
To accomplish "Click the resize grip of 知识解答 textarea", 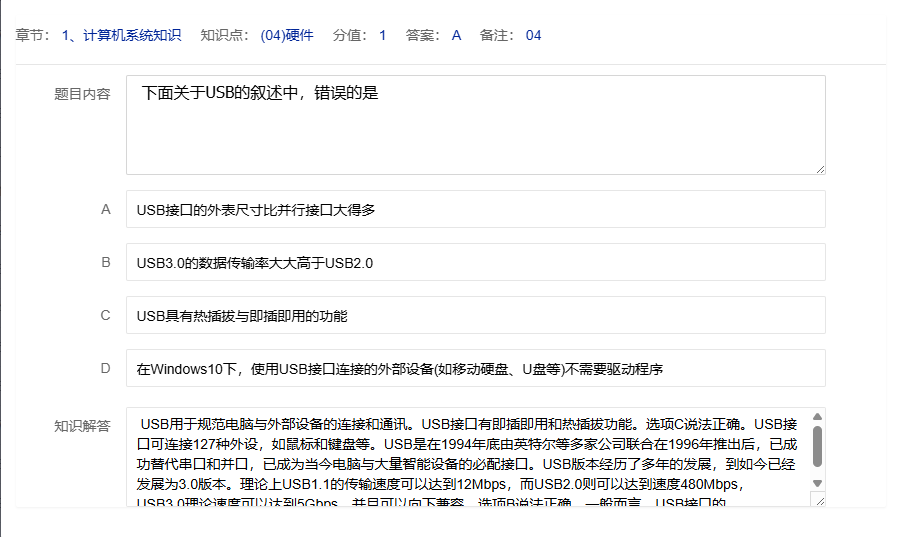I will pos(817,500).
